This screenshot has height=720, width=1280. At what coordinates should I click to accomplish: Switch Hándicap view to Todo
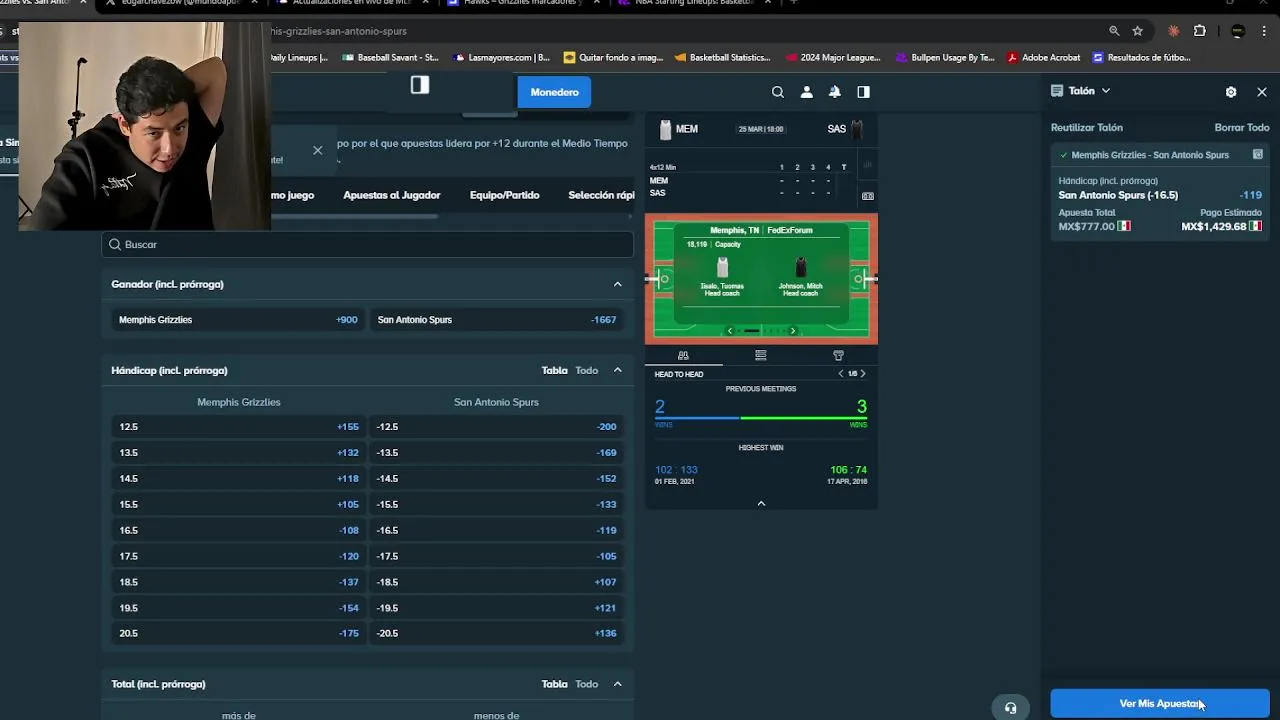(586, 370)
